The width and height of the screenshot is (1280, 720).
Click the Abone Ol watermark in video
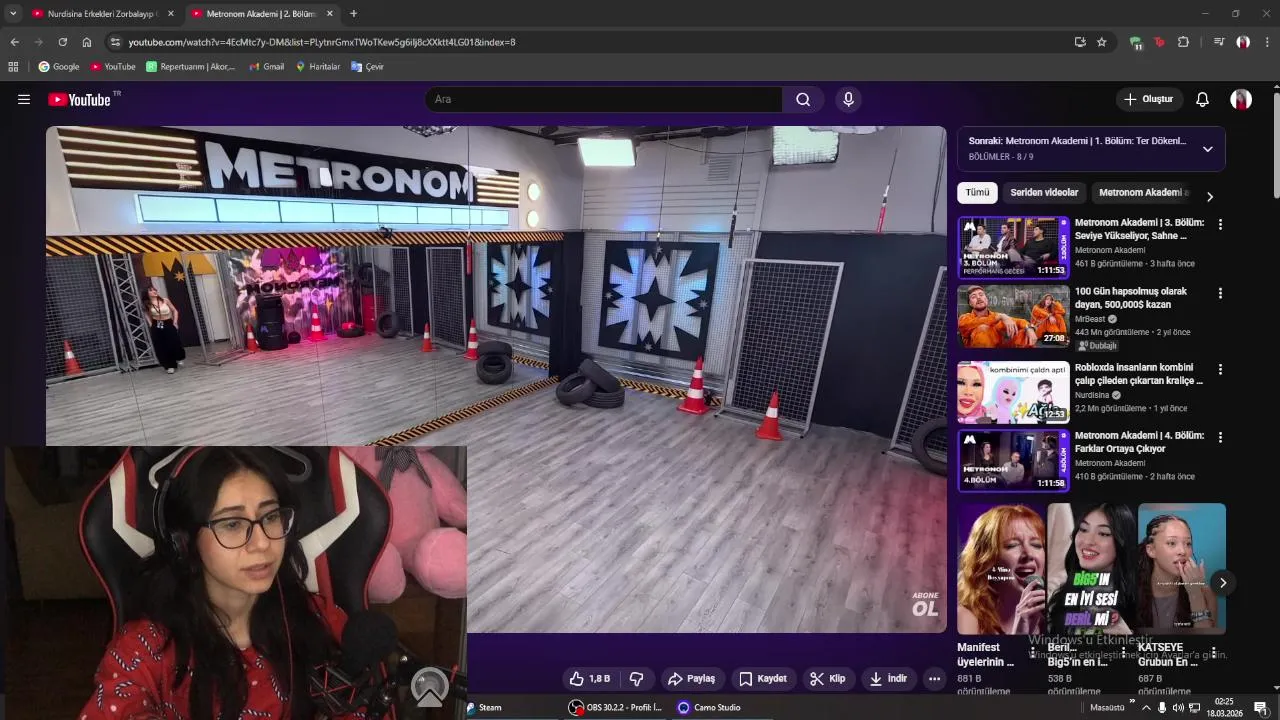click(925, 603)
